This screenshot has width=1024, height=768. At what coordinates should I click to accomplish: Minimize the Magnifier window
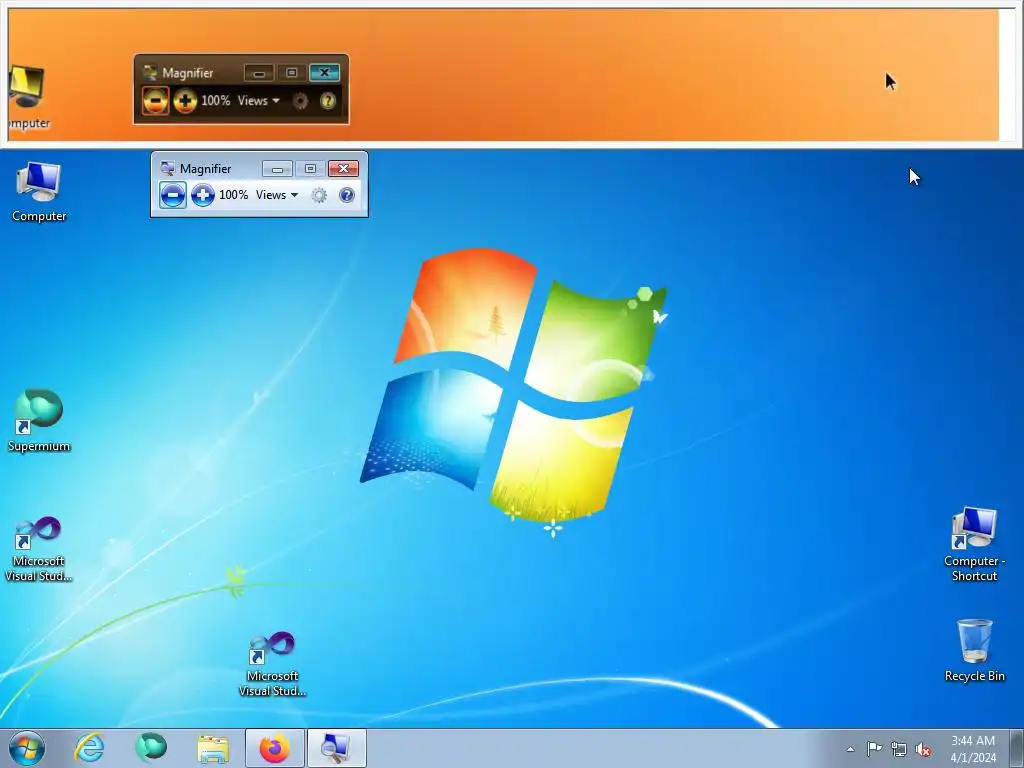[x=277, y=169]
